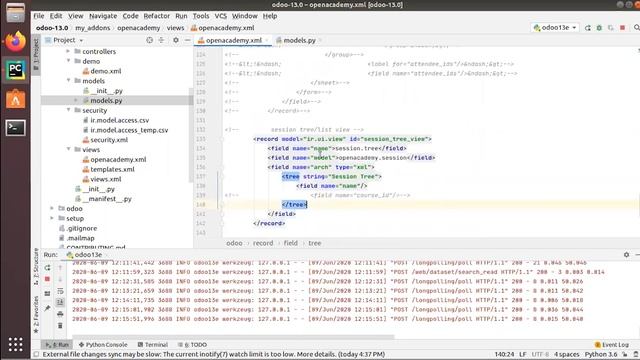Click the Python 3.6 interpreter in status bar
Image resolution: width=640 pixels, height=360 pixels.
(x=601, y=354)
